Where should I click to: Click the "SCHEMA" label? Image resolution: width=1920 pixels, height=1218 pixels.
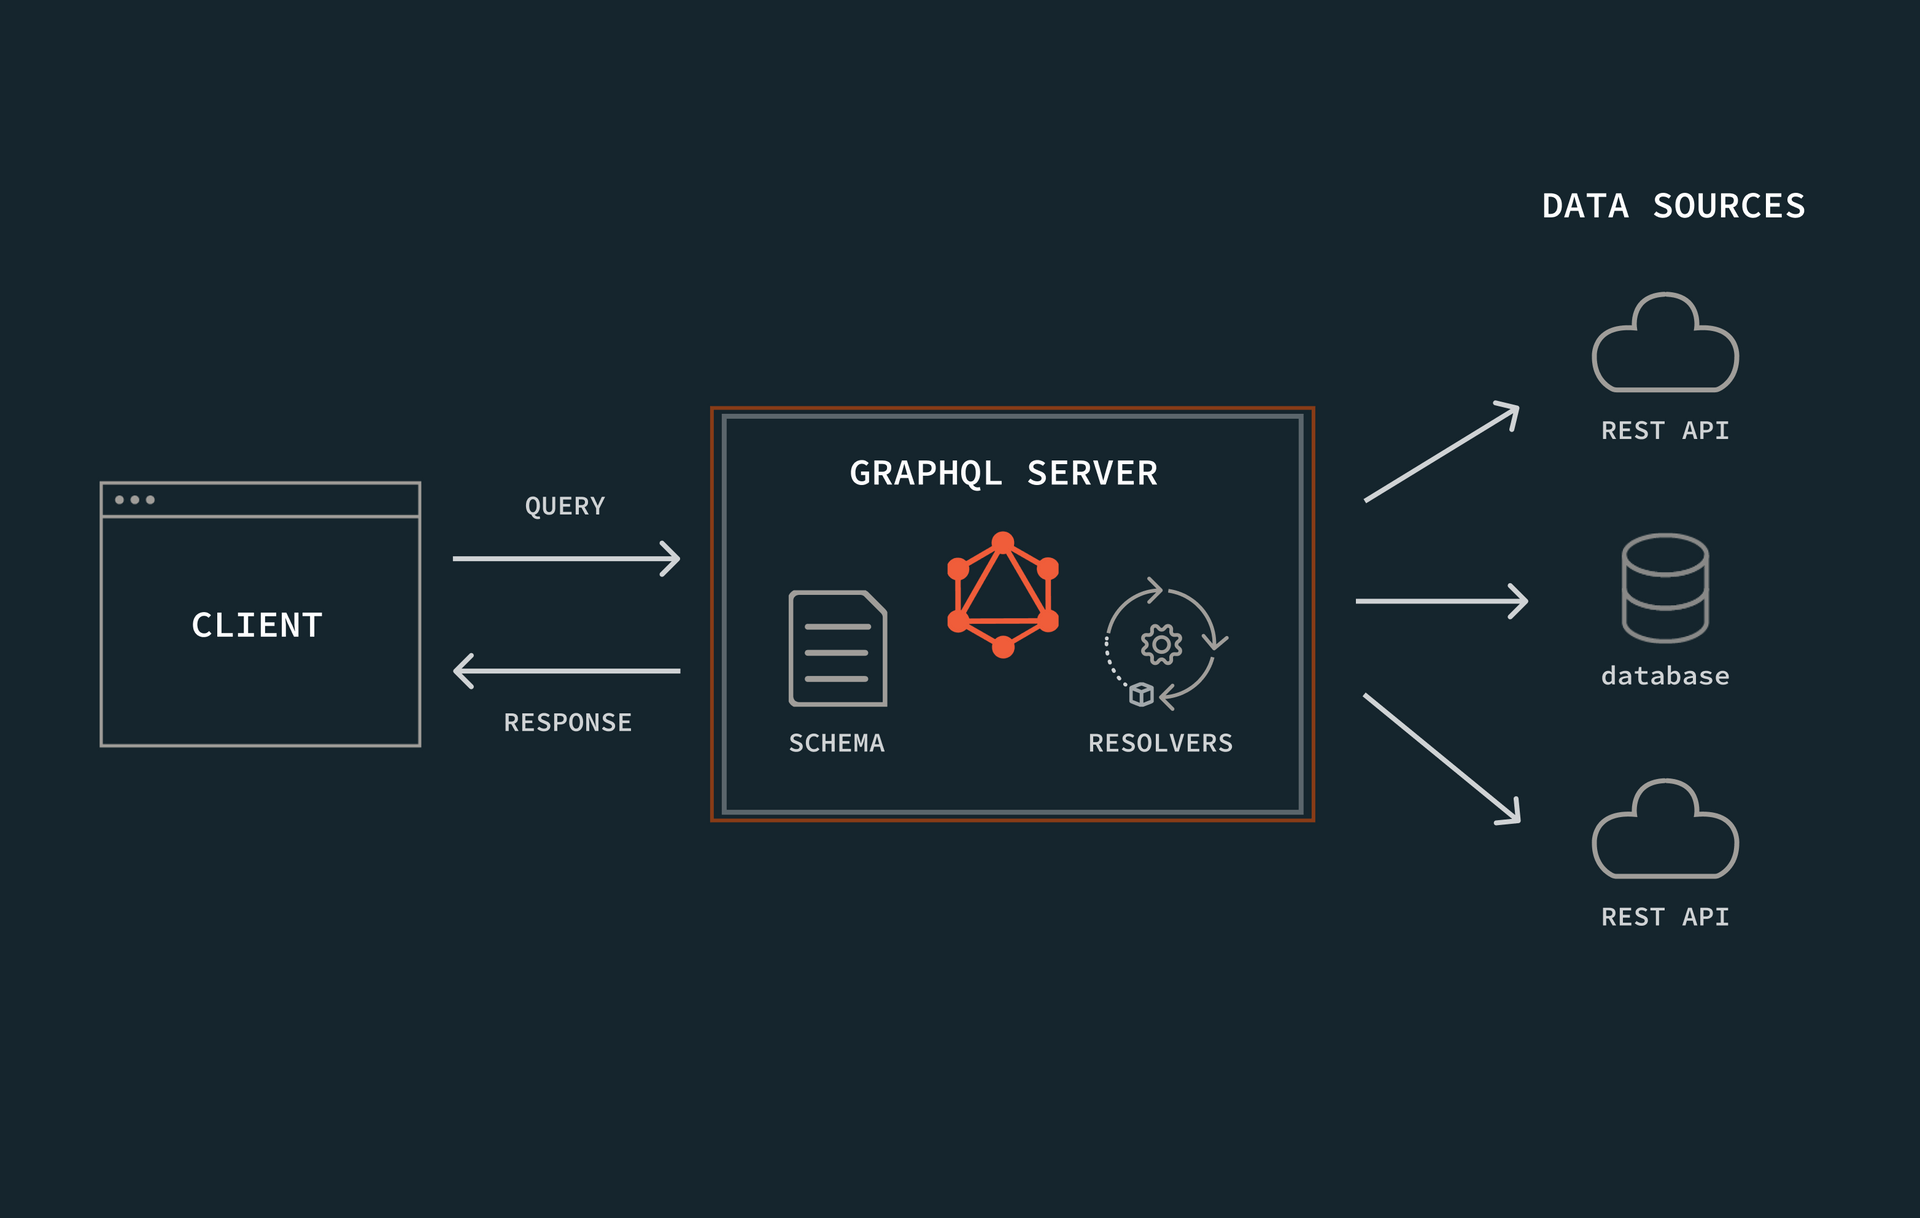click(837, 743)
